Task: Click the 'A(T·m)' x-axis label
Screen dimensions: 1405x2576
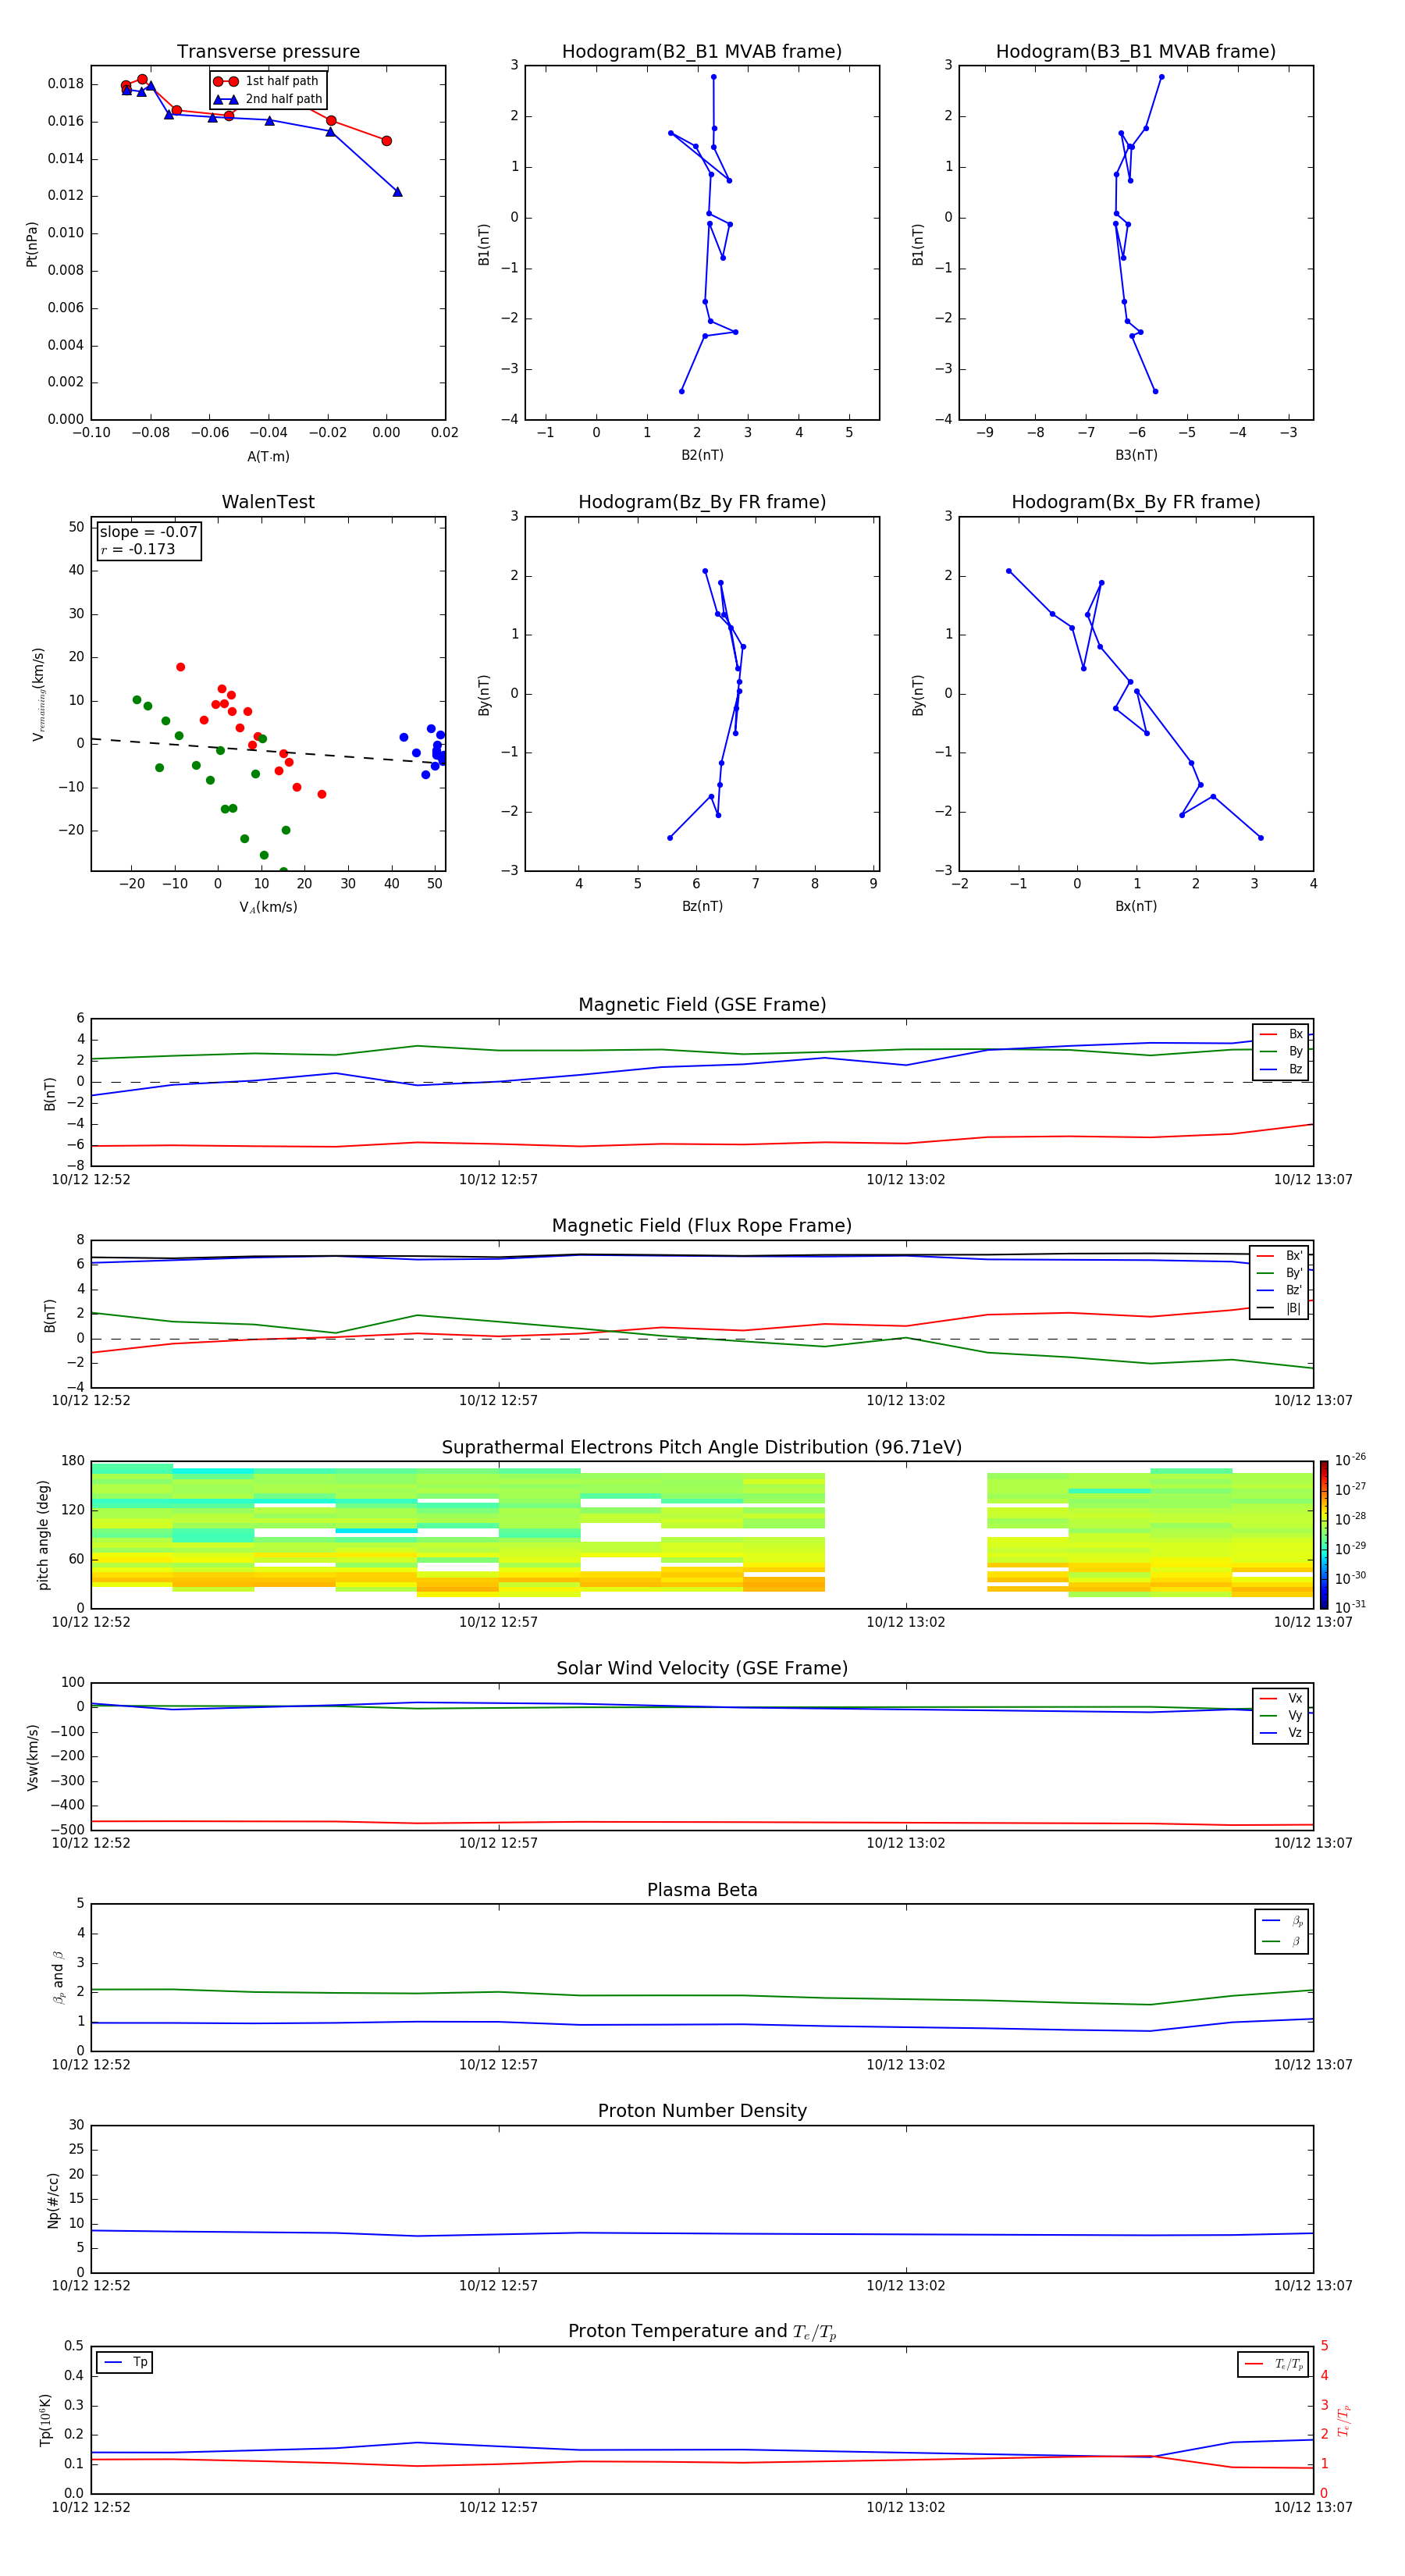Action: tap(268, 457)
